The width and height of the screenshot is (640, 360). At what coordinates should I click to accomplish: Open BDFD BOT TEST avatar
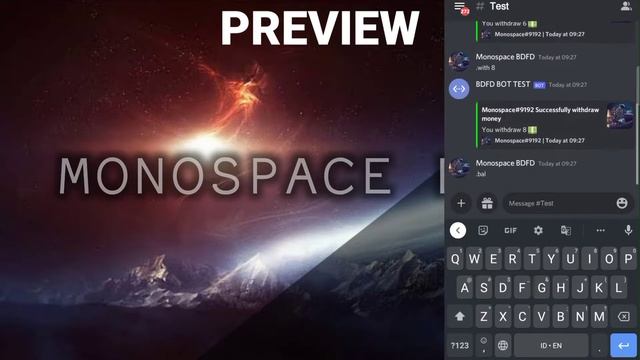[x=459, y=89]
